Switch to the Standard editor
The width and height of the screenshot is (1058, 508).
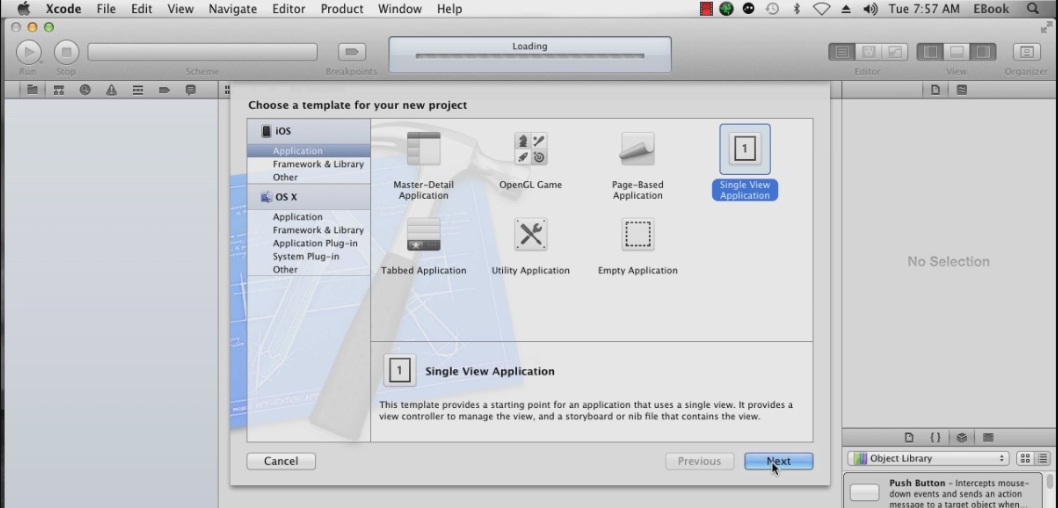[x=841, y=52]
